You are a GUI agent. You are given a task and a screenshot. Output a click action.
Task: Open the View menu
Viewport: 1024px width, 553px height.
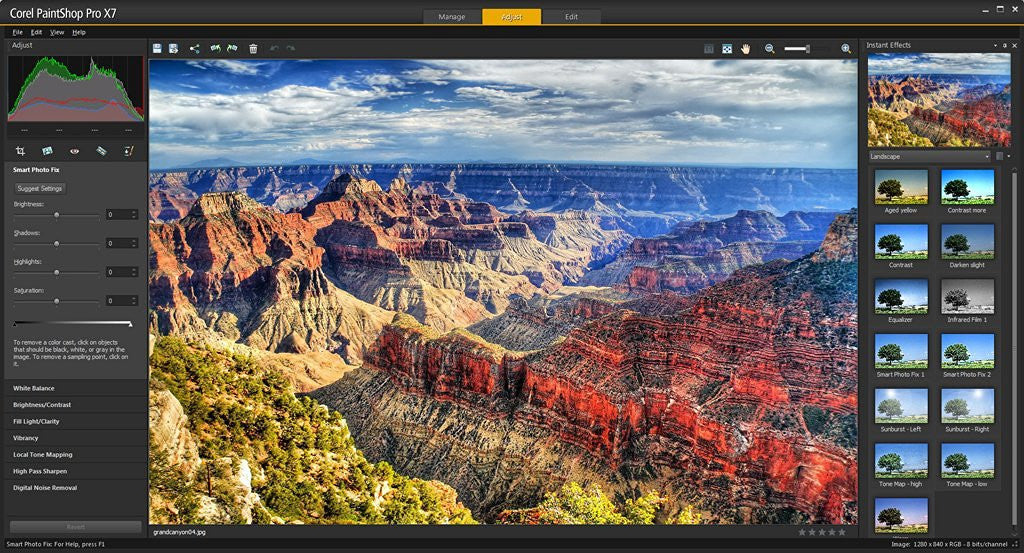click(x=57, y=32)
